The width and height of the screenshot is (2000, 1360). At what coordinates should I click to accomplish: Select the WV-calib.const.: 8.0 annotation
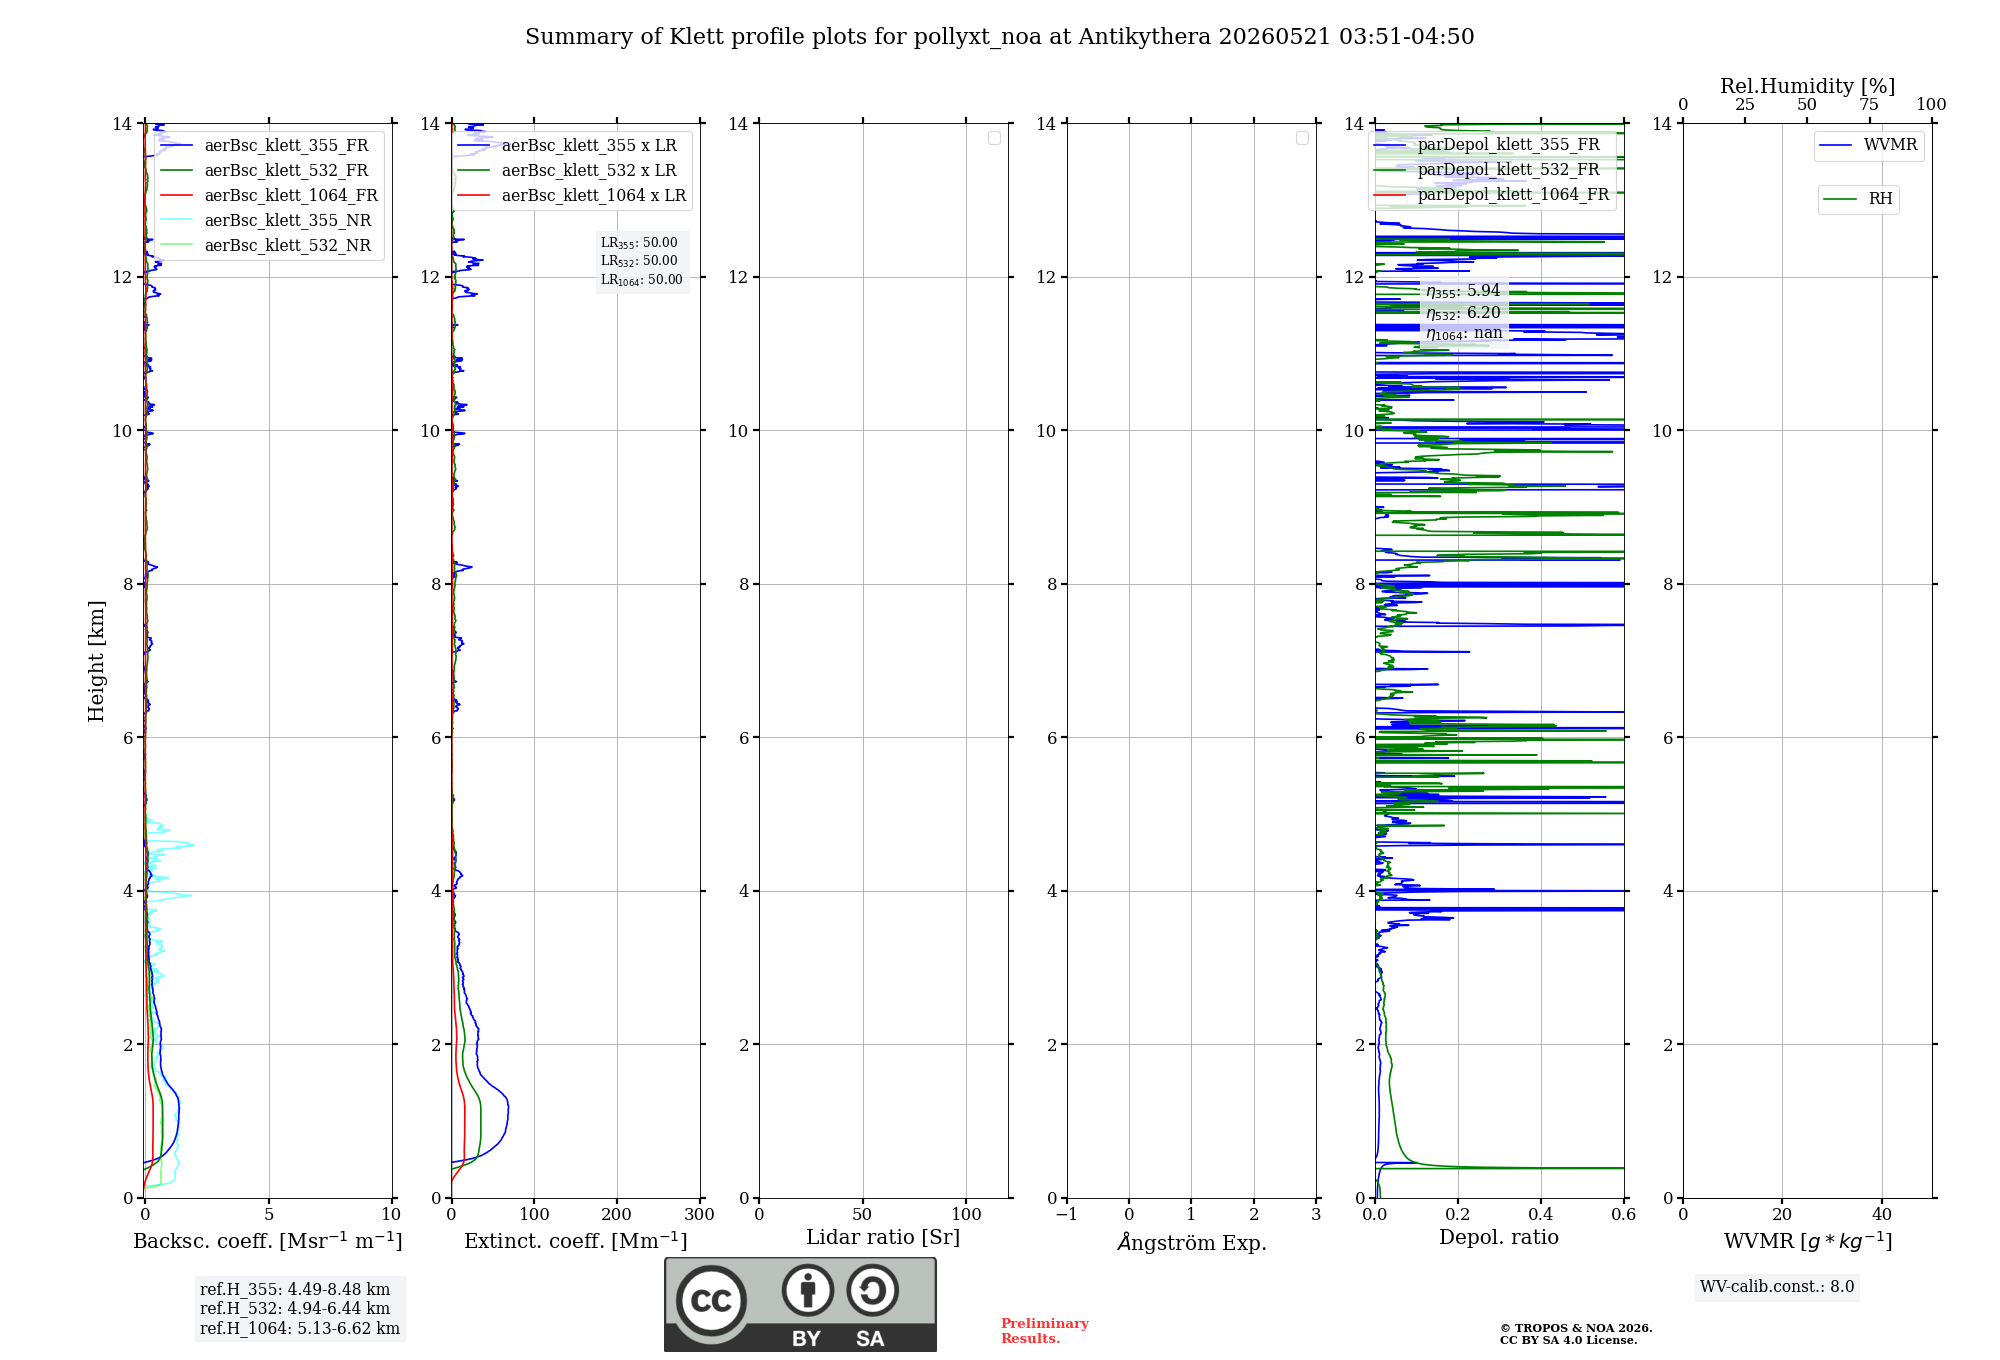click(x=1777, y=1287)
